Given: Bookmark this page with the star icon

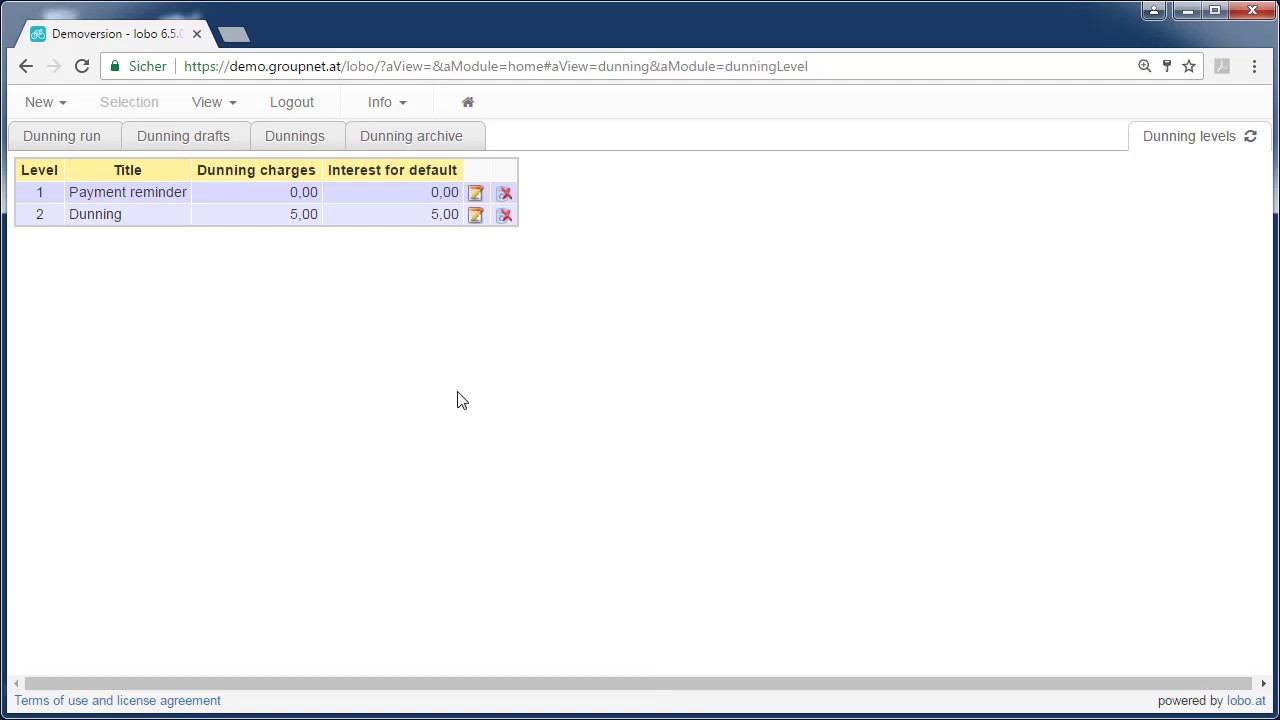Looking at the screenshot, I should tap(1189, 66).
